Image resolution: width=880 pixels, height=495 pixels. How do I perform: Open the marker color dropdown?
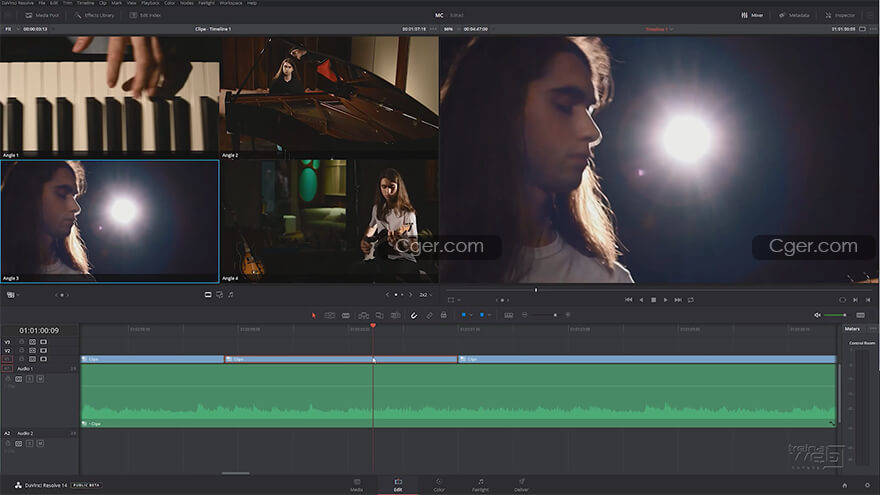tap(489, 315)
